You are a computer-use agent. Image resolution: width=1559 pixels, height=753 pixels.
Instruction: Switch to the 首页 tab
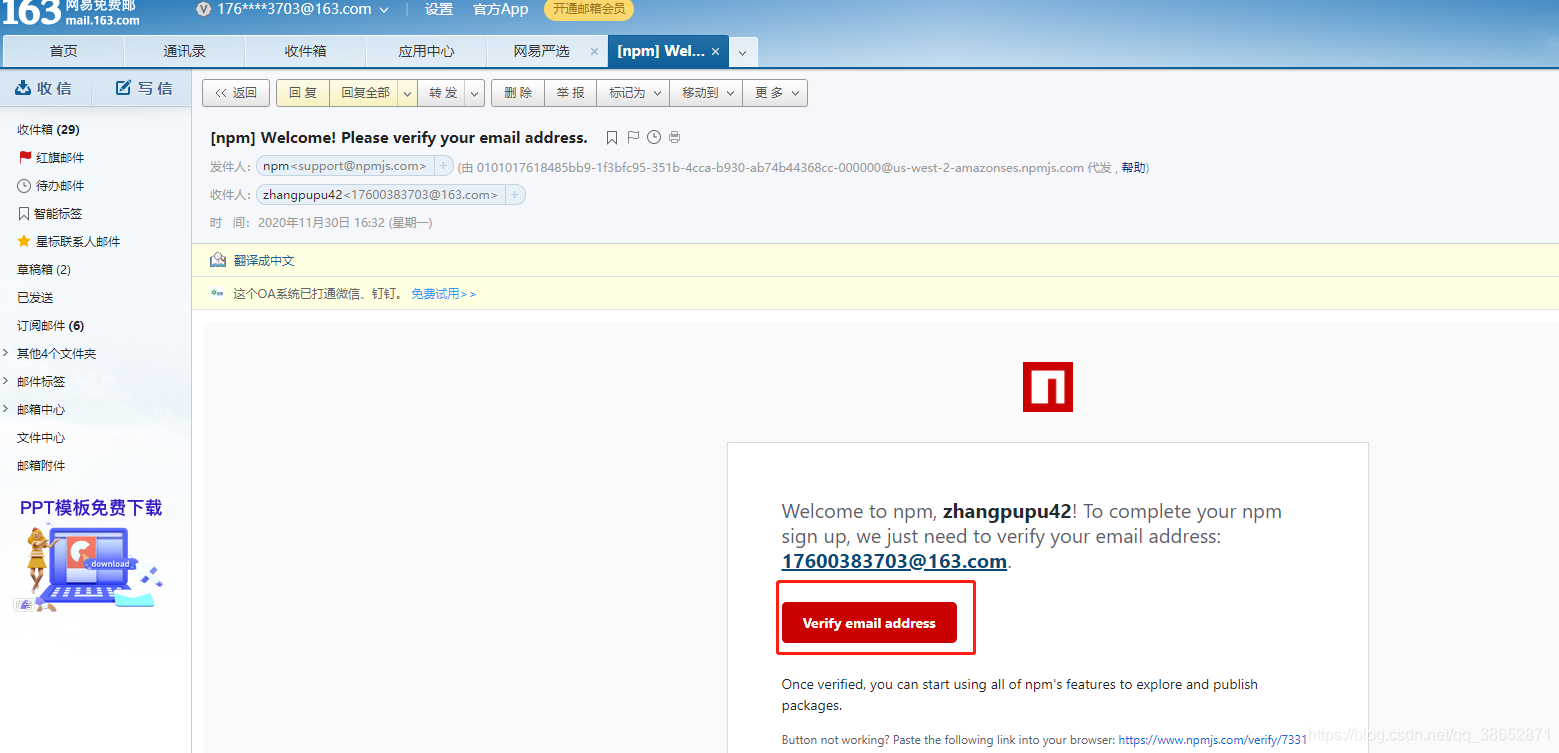pyautogui.click(x=63, y=51)
